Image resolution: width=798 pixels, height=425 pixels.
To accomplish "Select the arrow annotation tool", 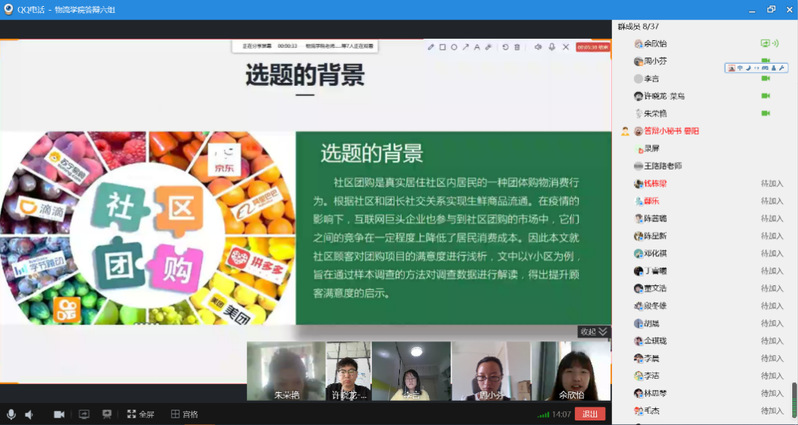I will tap(466, 47).
